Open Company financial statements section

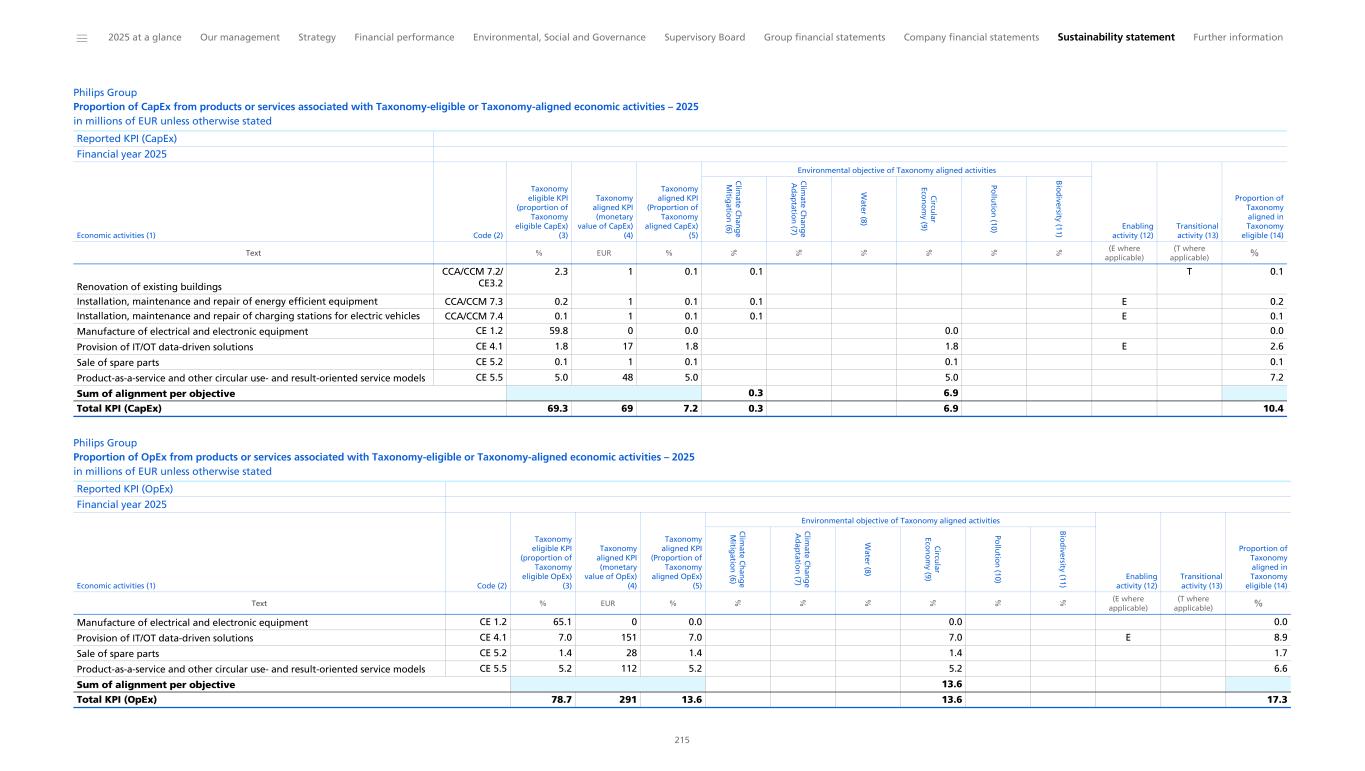tap(971, 38)
